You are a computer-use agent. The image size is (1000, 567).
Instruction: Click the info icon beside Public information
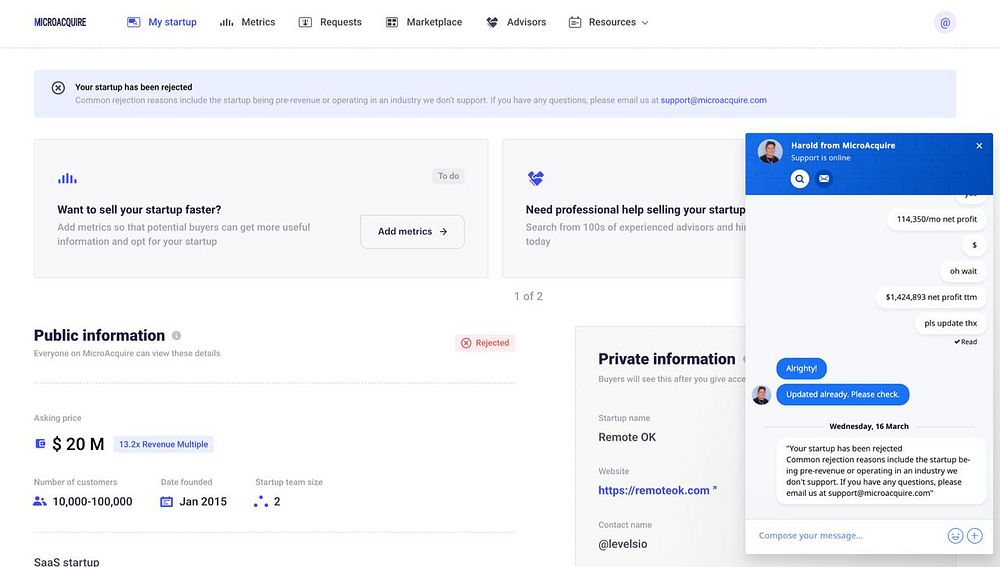point(177,335)
